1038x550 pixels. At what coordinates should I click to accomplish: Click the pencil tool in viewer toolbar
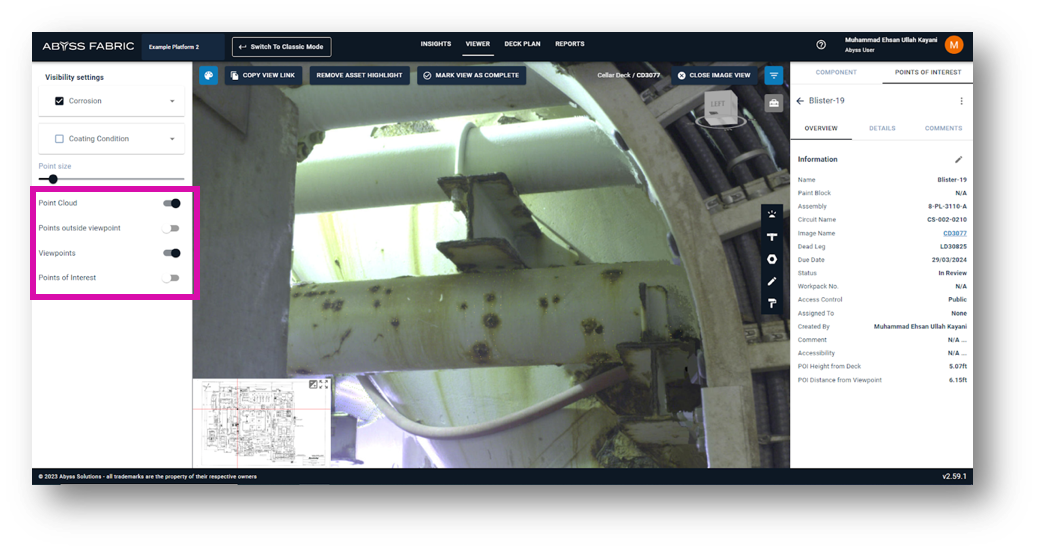(772, 281)
